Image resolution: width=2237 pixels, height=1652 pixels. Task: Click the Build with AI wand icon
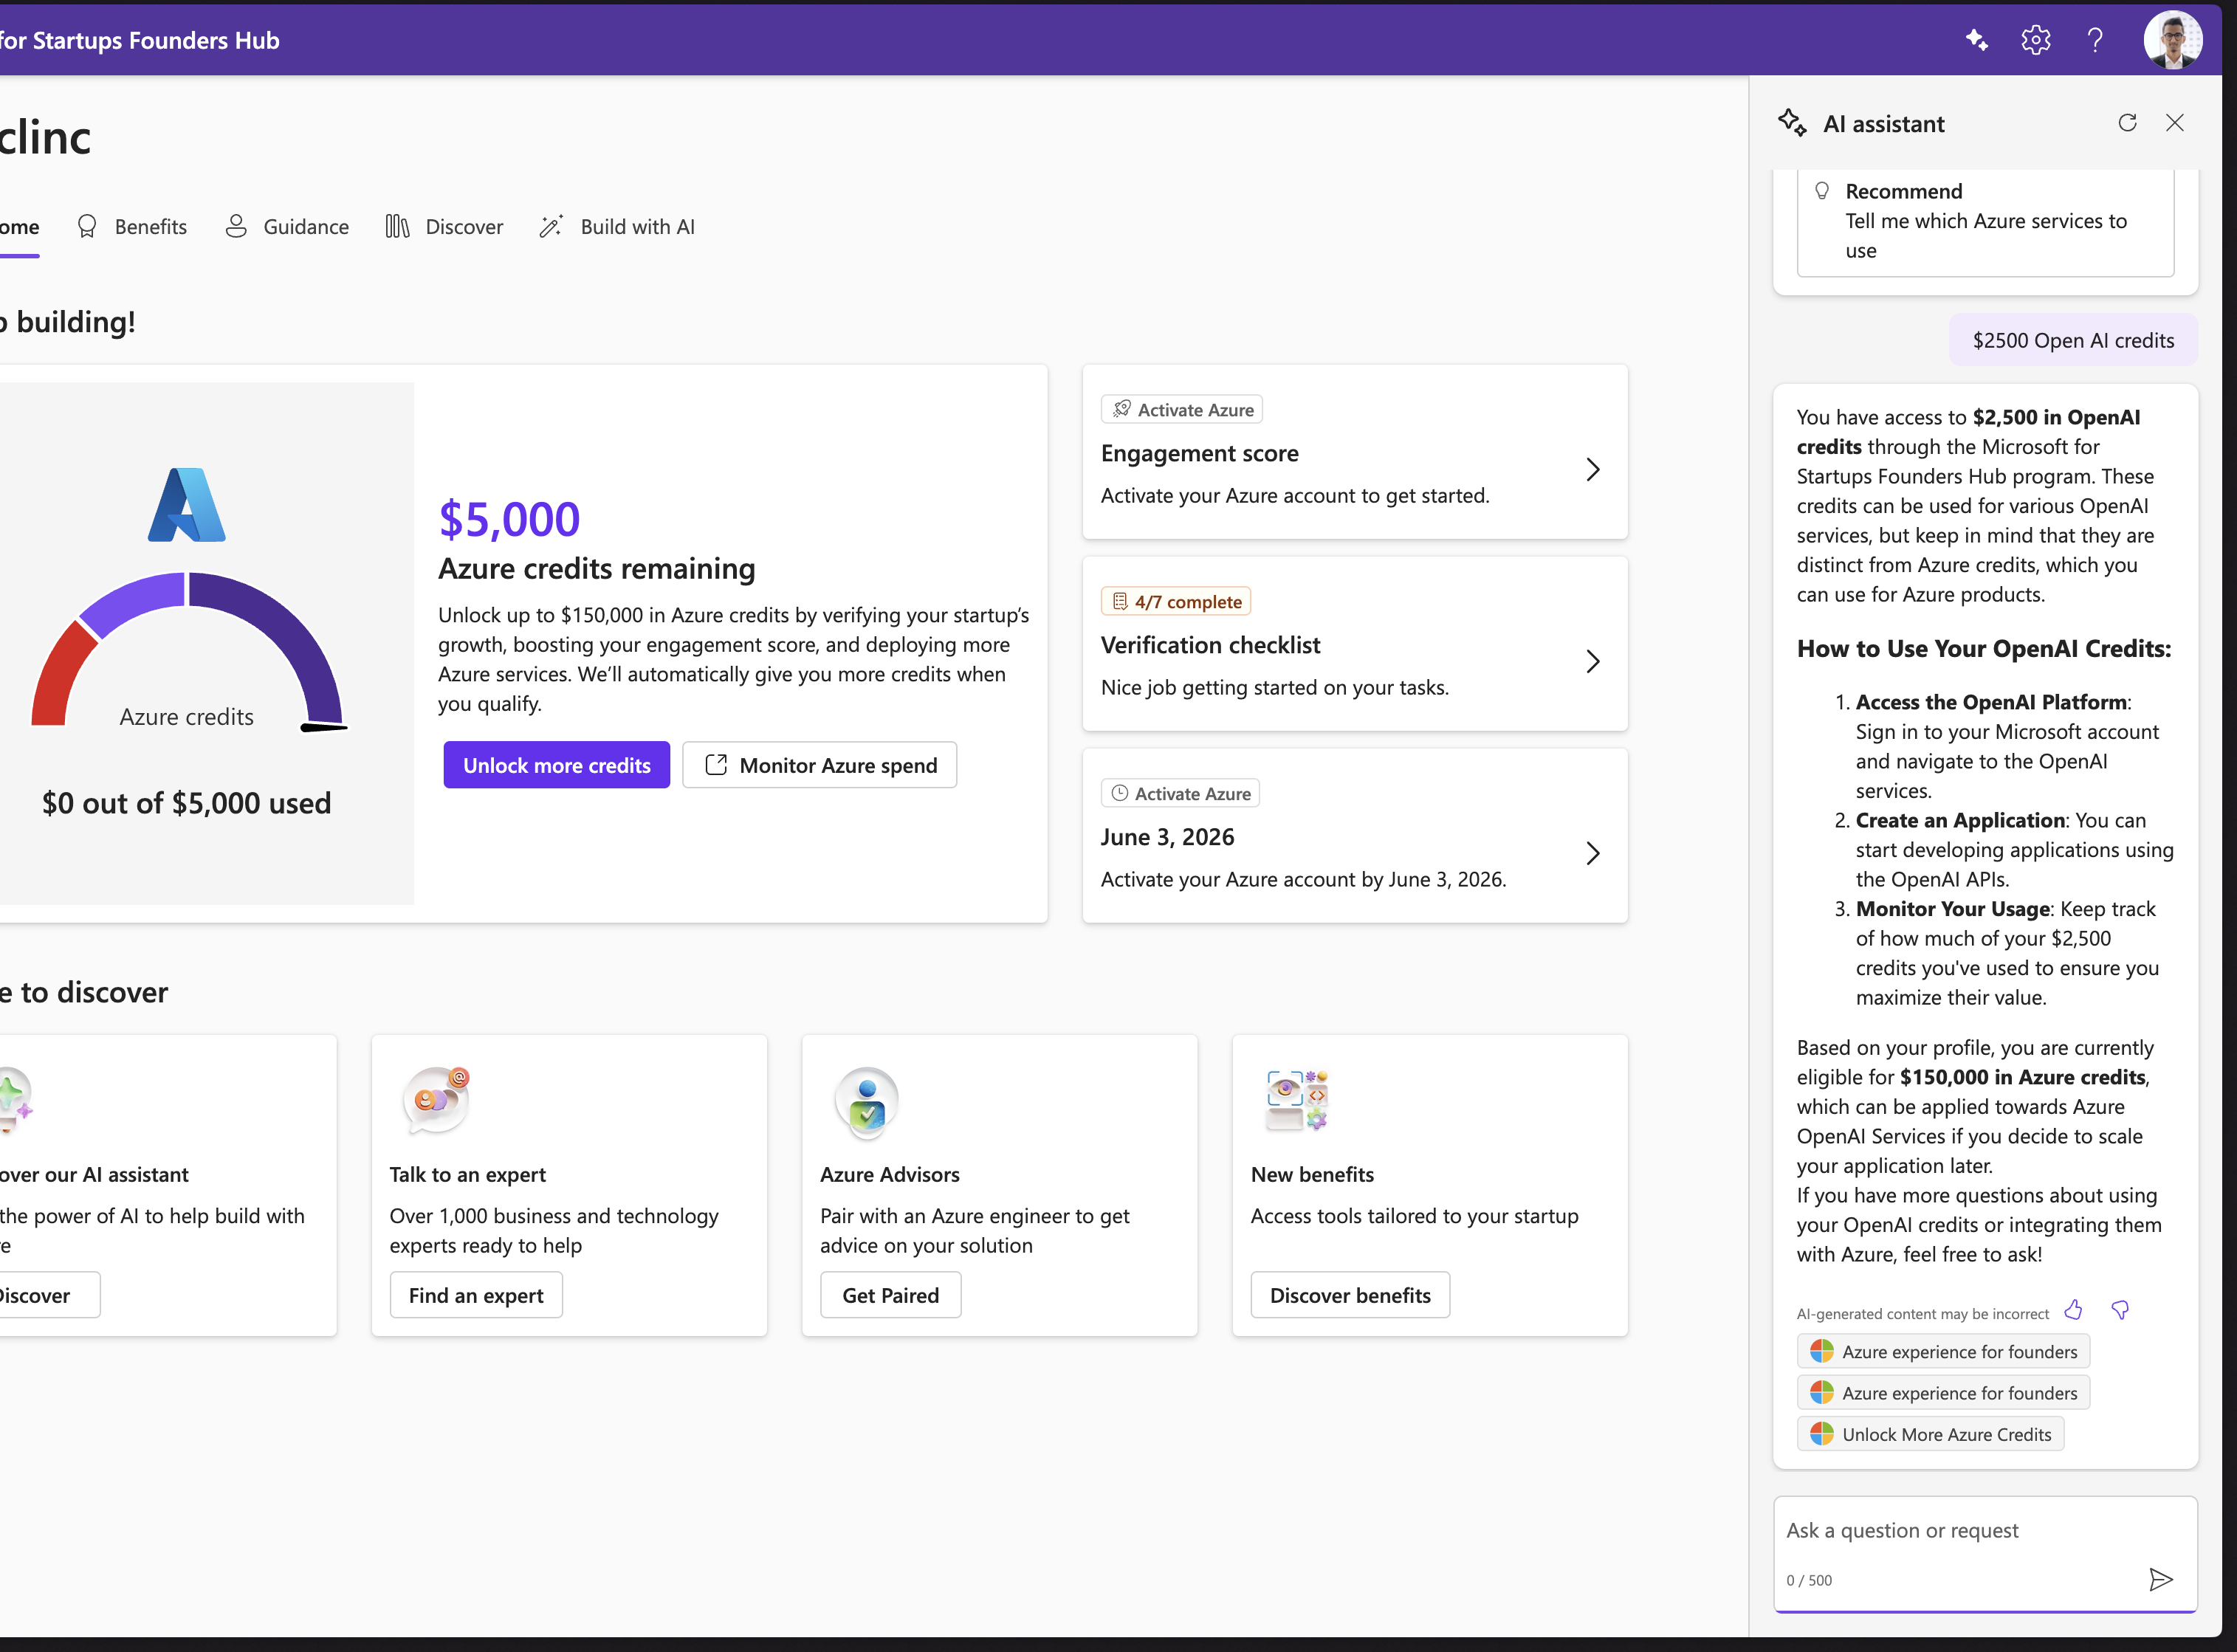point(551,227)
